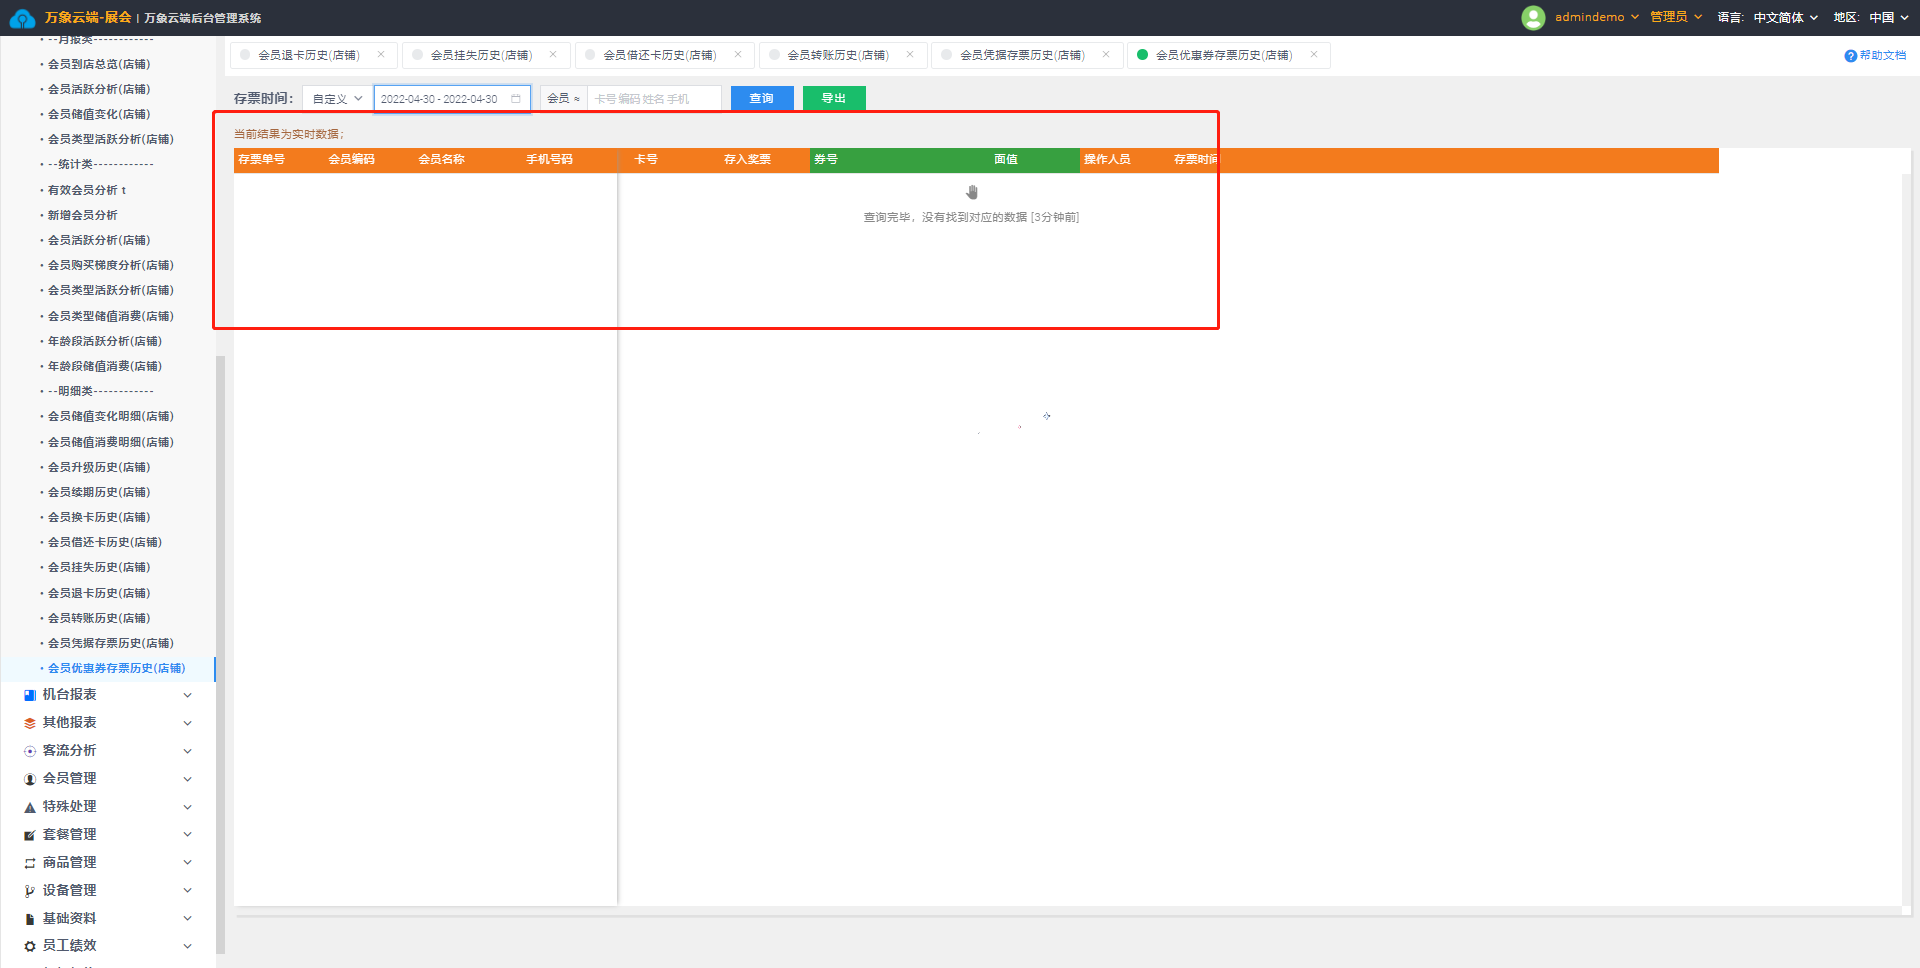Click the 套餐管理 edit icon

pos(30,835)
